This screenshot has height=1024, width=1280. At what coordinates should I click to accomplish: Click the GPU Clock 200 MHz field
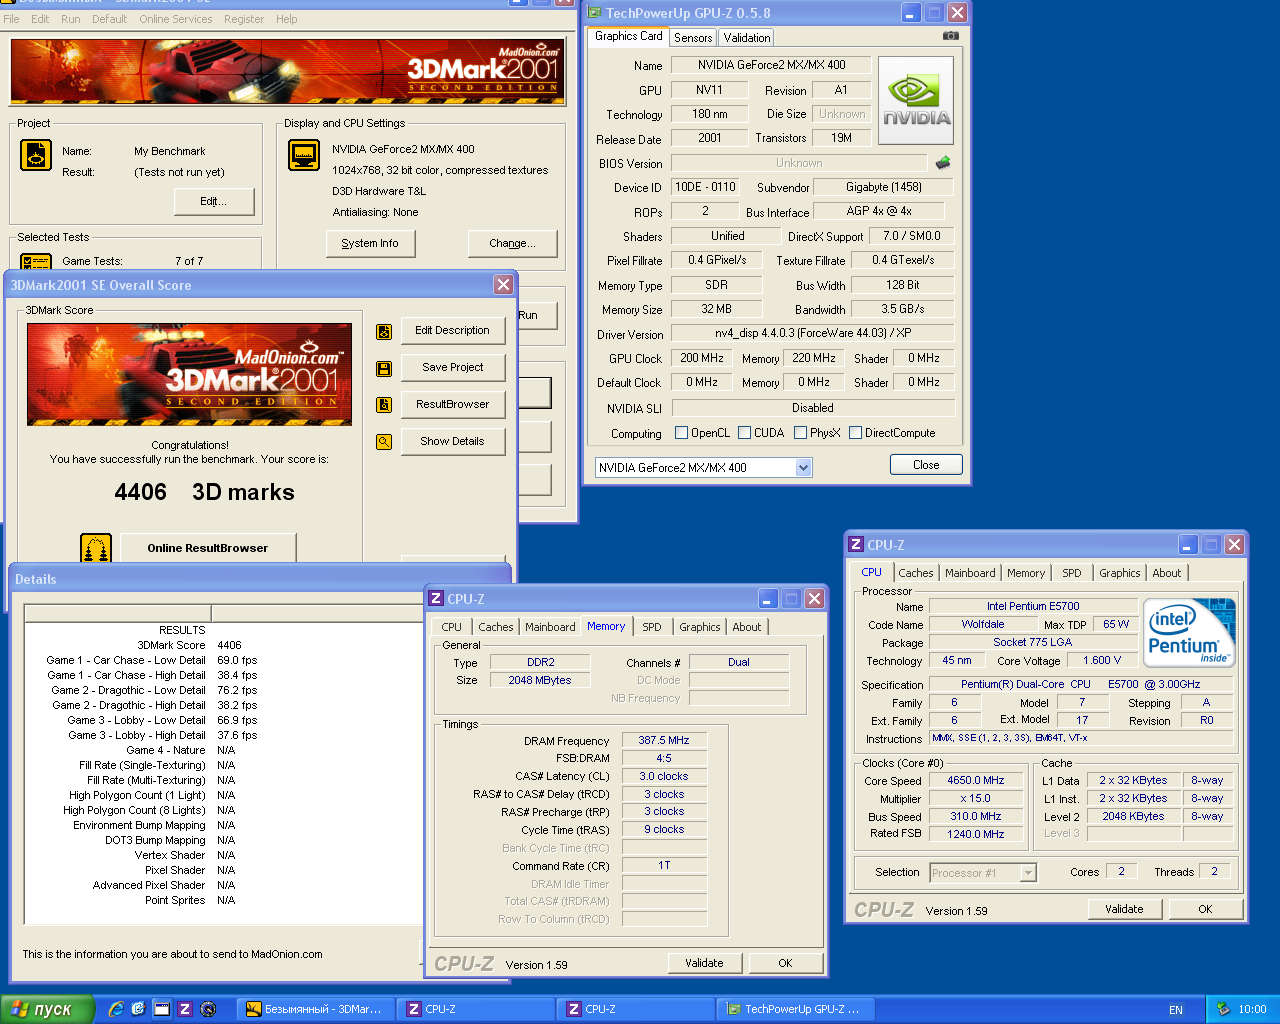coord(702,358)
